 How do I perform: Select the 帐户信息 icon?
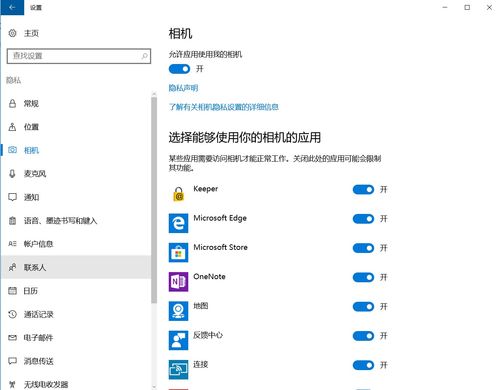[12, 244]
